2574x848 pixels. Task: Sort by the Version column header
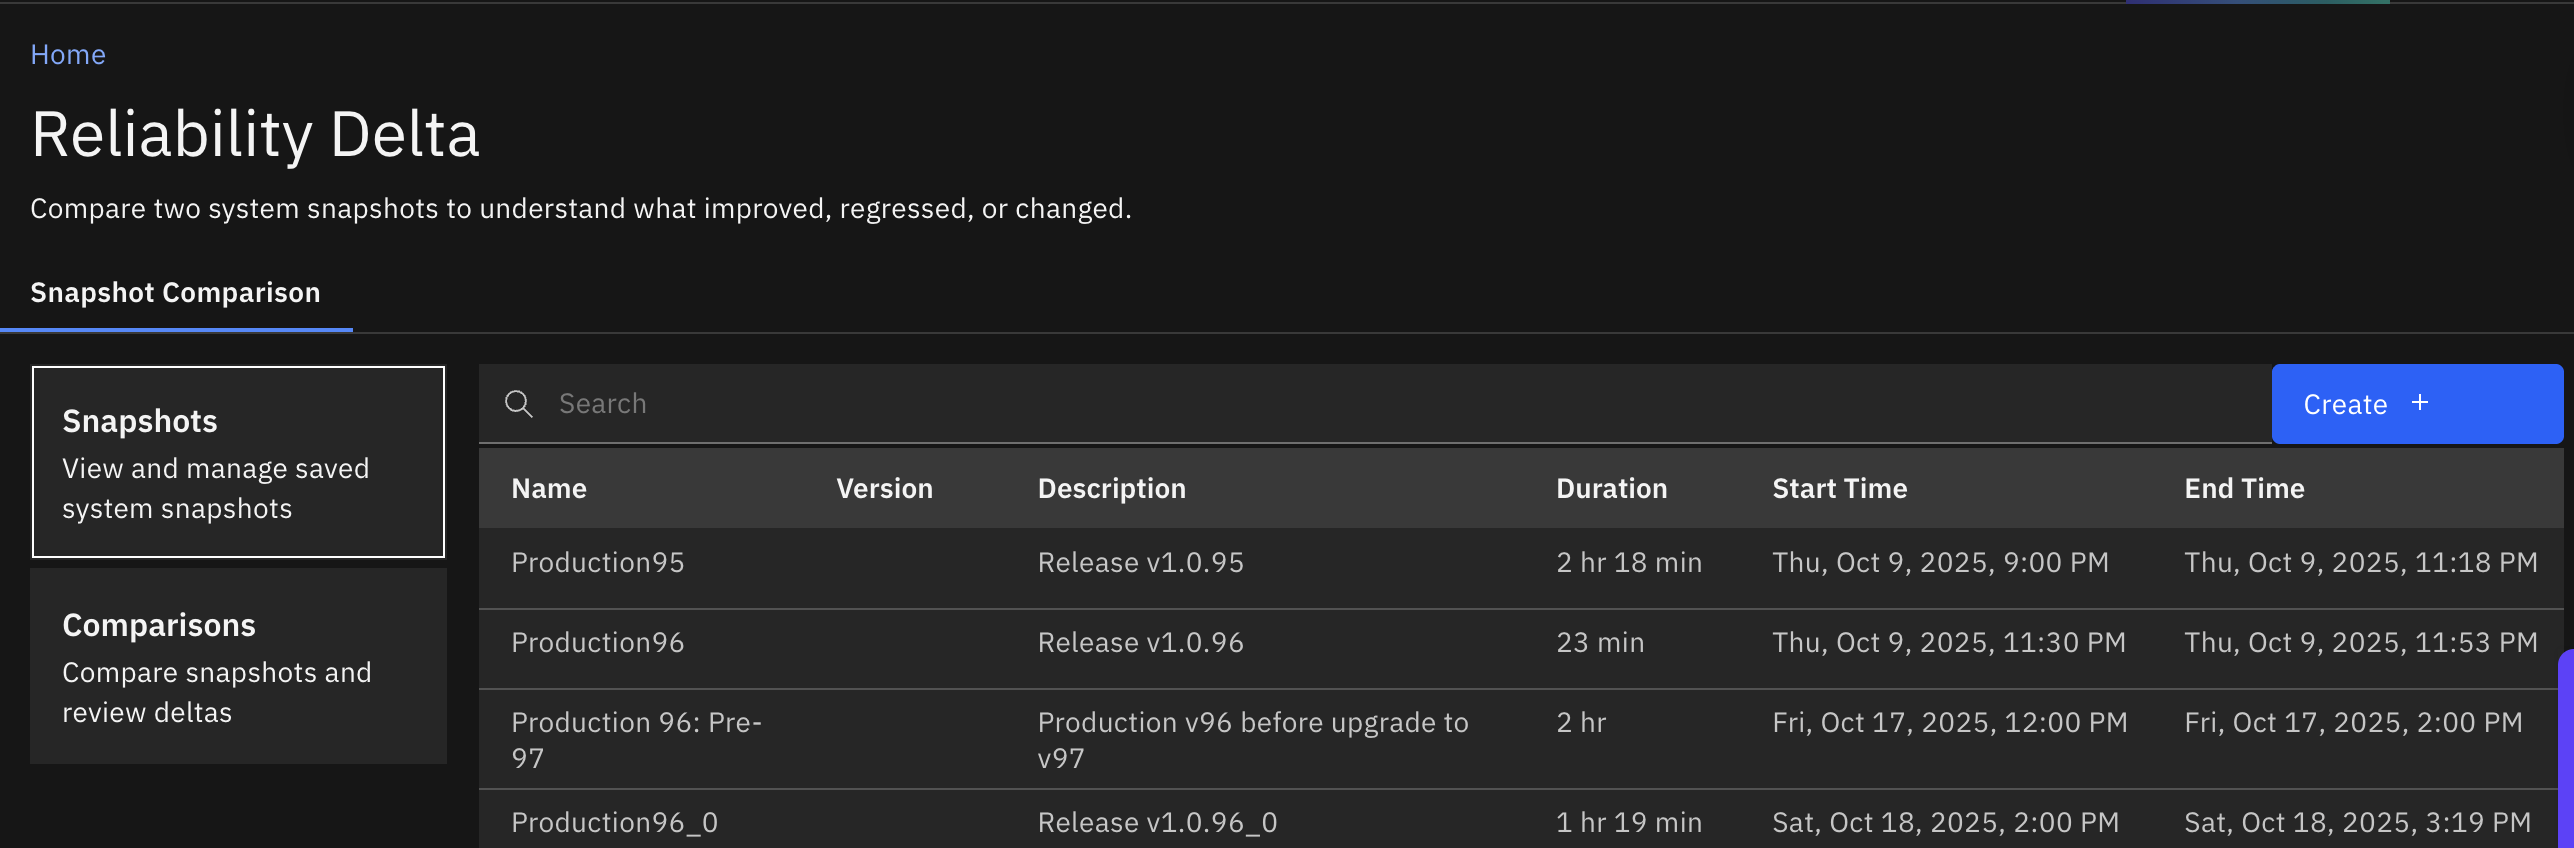pos(884,489)
